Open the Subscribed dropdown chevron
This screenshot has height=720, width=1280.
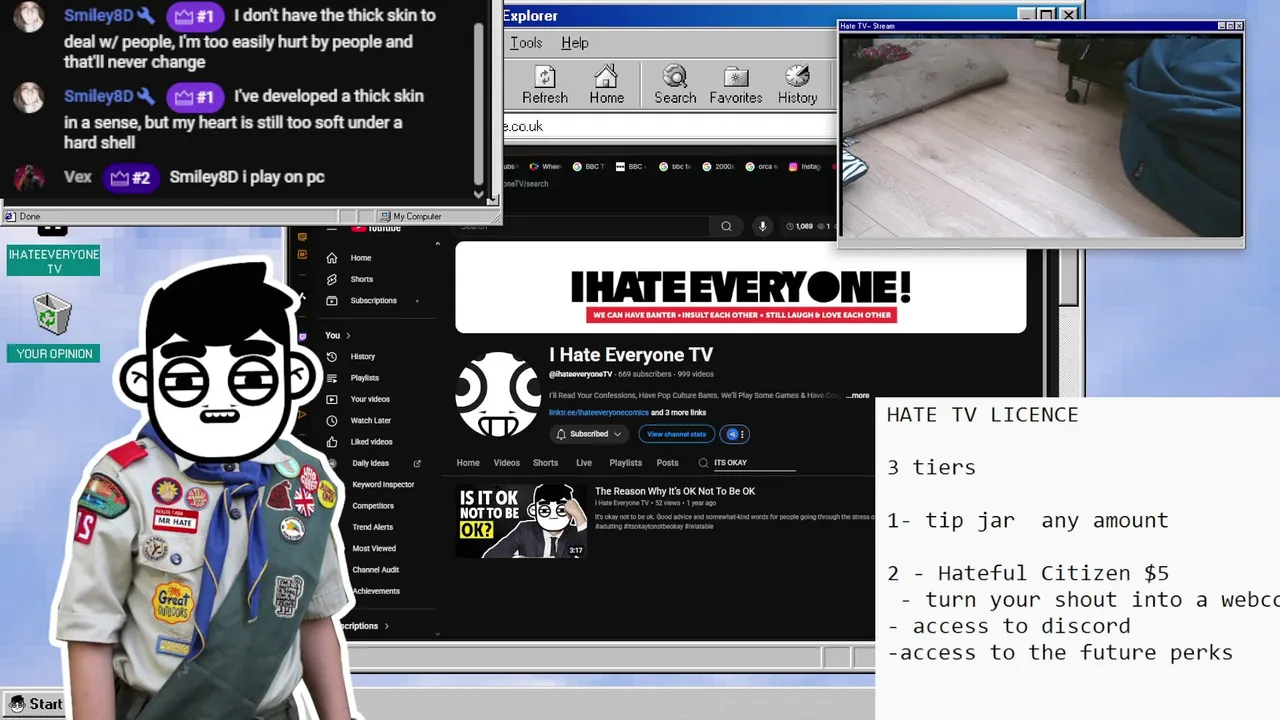617,434
